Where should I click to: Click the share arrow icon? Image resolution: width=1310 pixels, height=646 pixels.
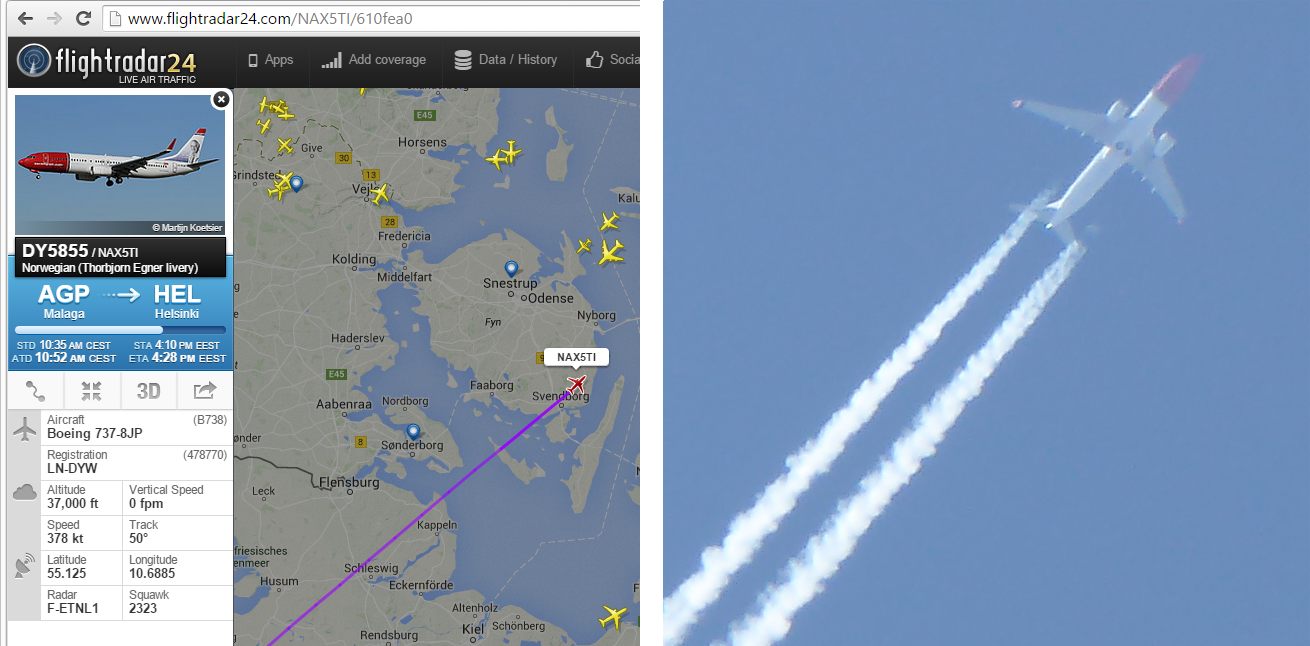point(205,391)
